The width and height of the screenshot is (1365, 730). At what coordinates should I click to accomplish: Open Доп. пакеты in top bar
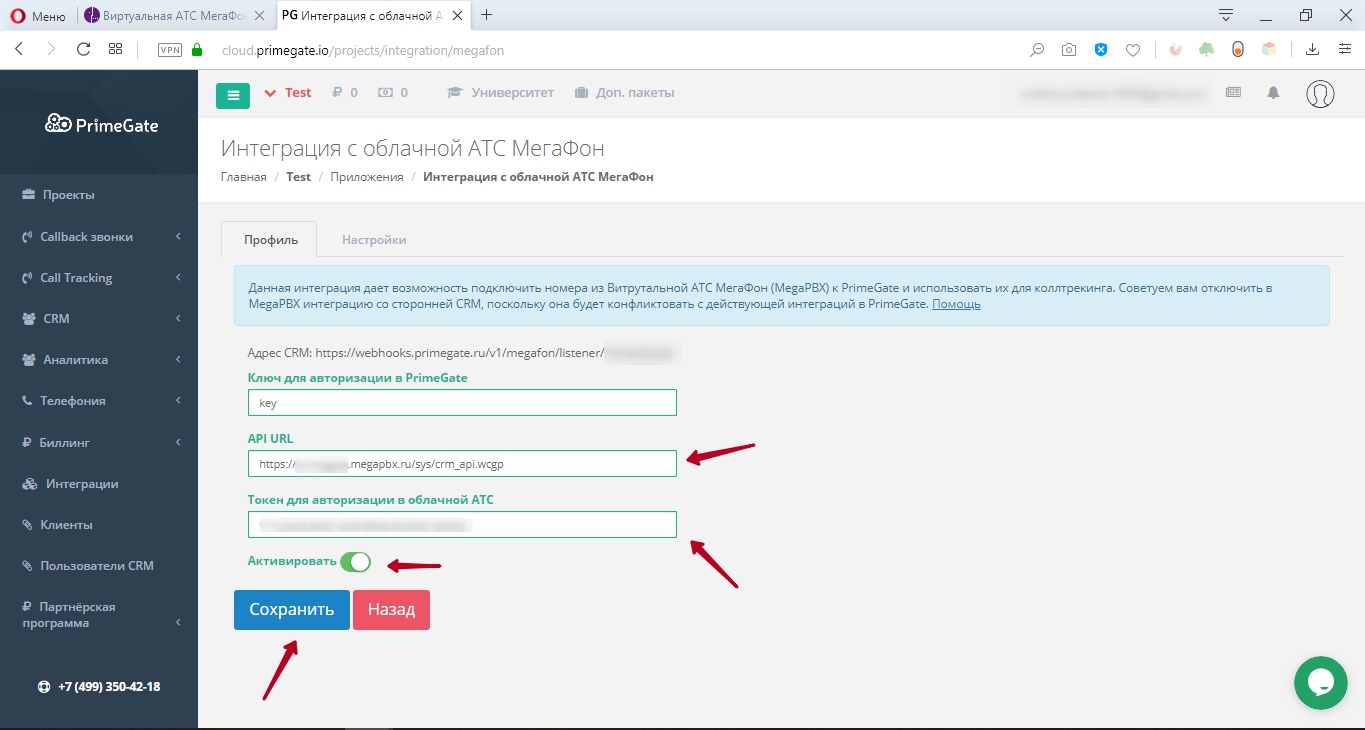coord(625,93)
